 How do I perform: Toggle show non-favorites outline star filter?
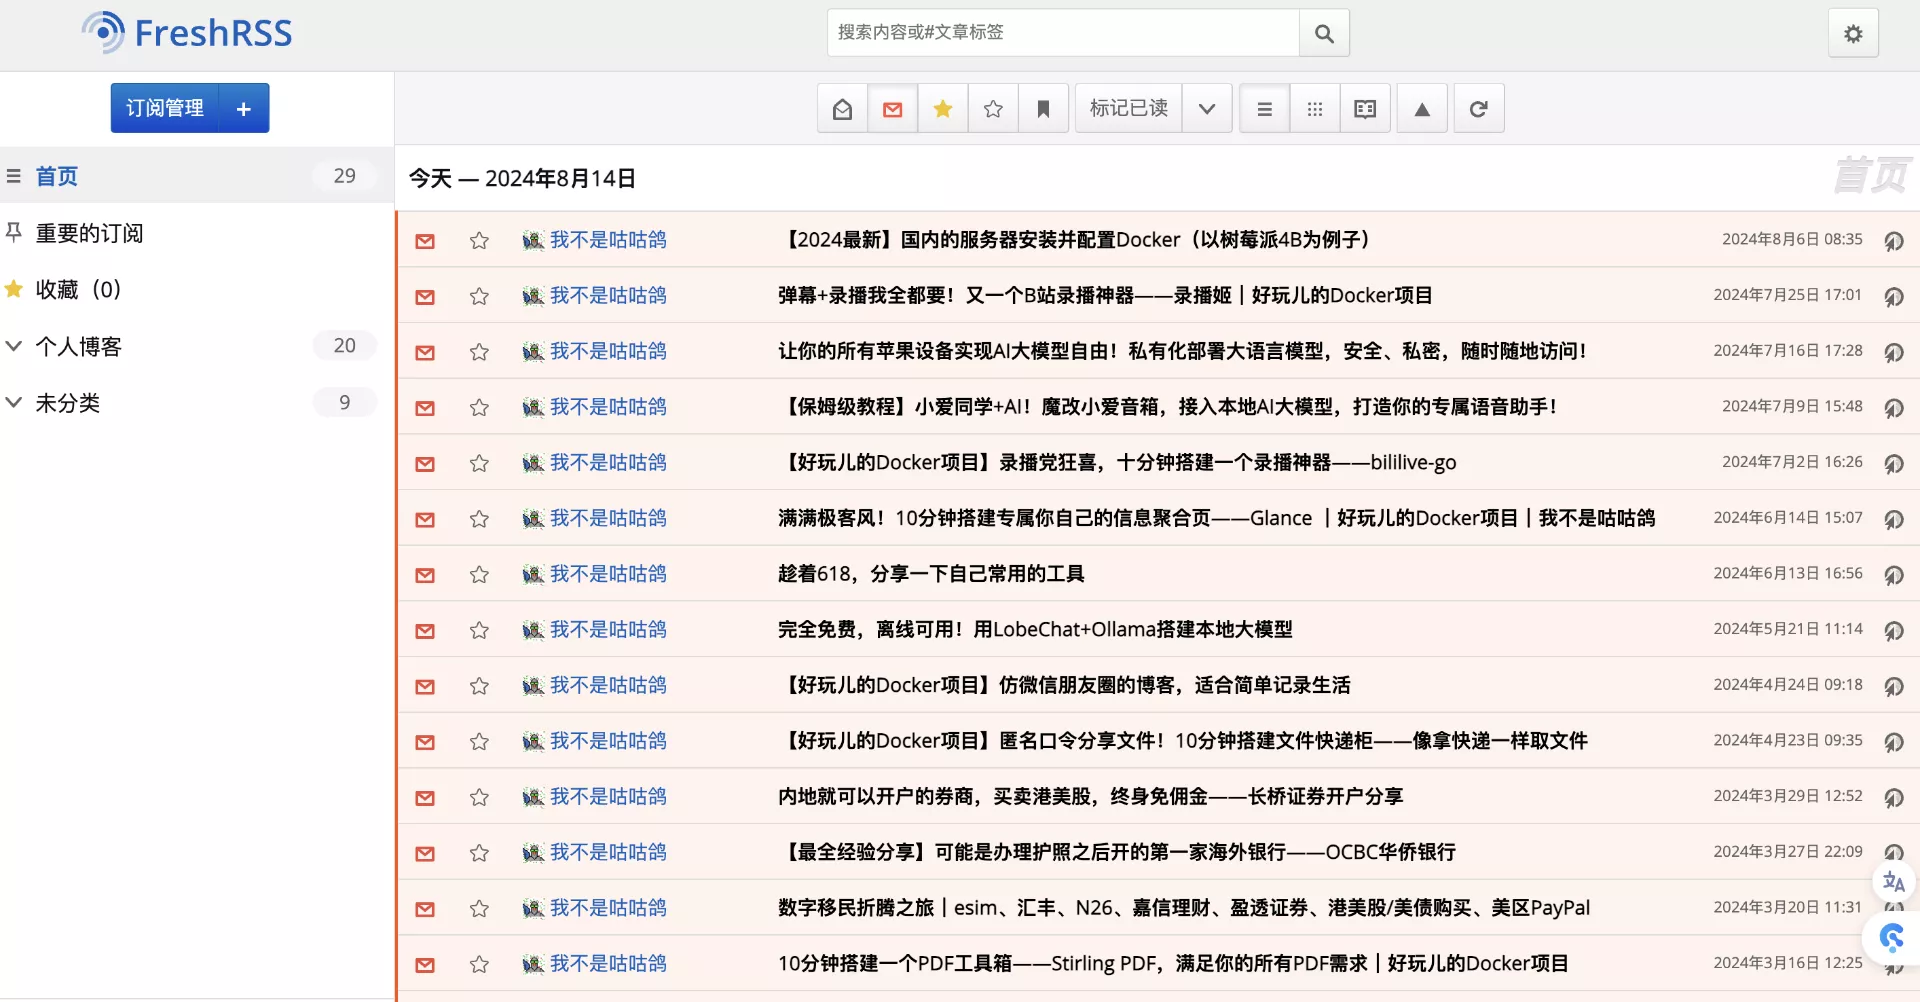[993, 109]
